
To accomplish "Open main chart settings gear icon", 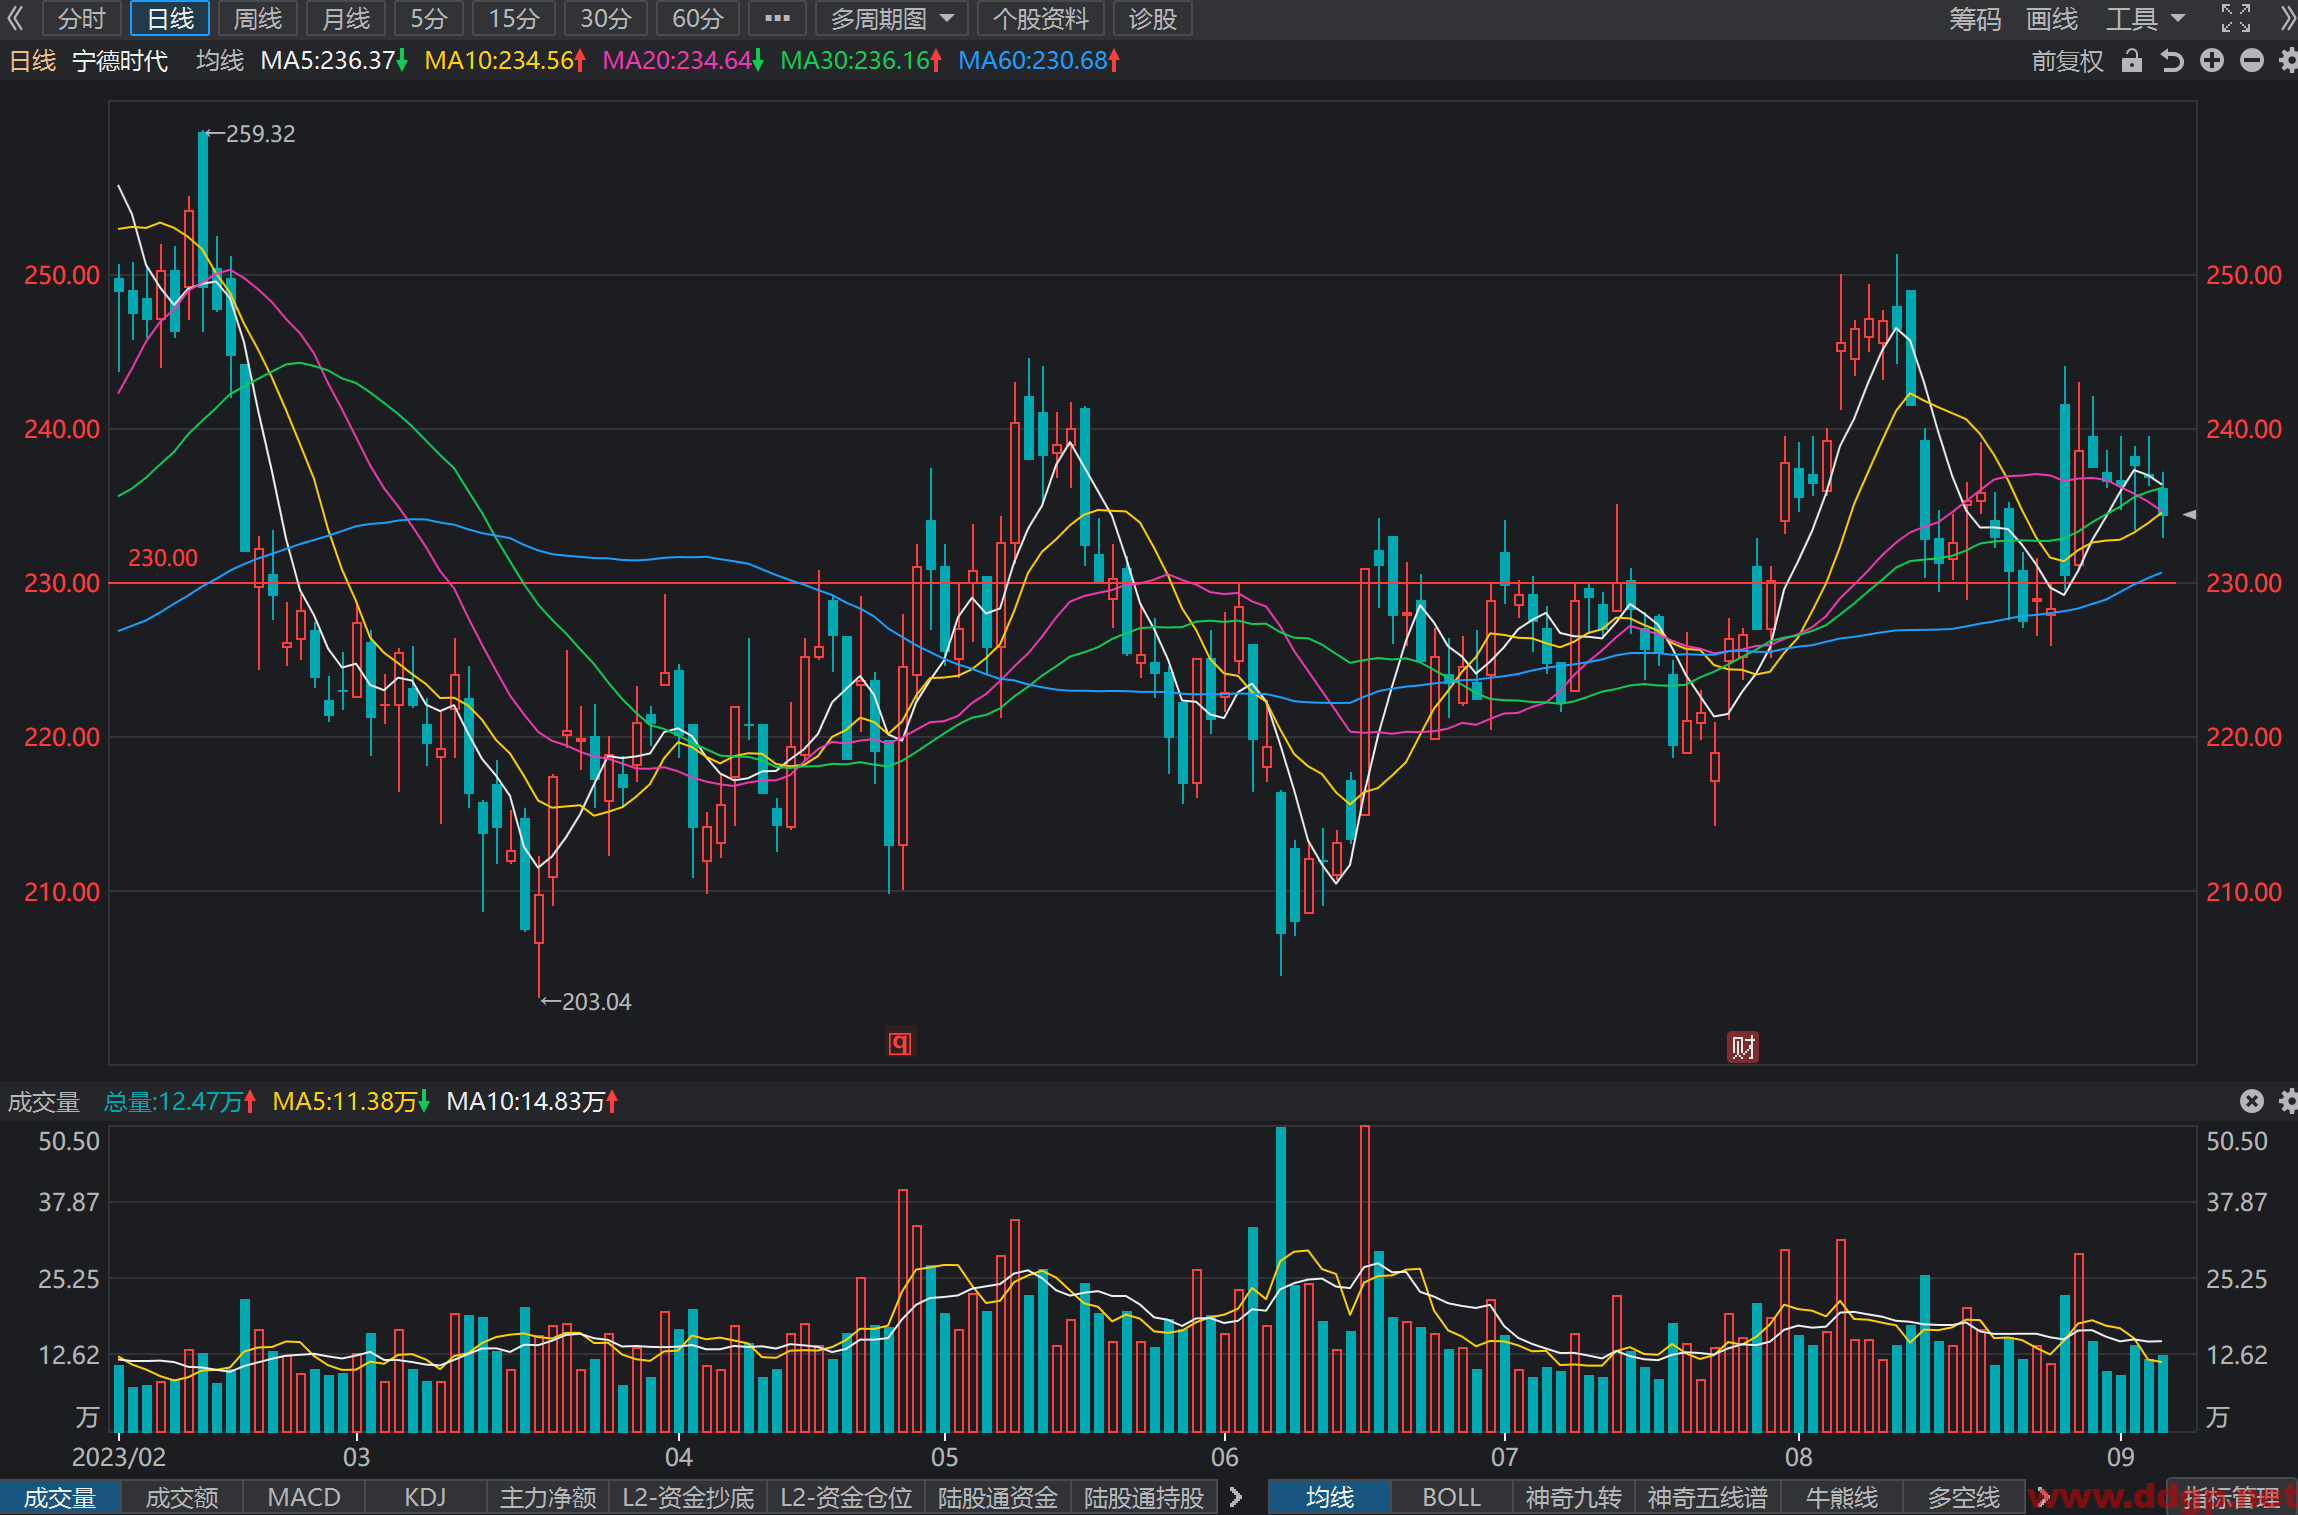I will (x=2288, y=61).
